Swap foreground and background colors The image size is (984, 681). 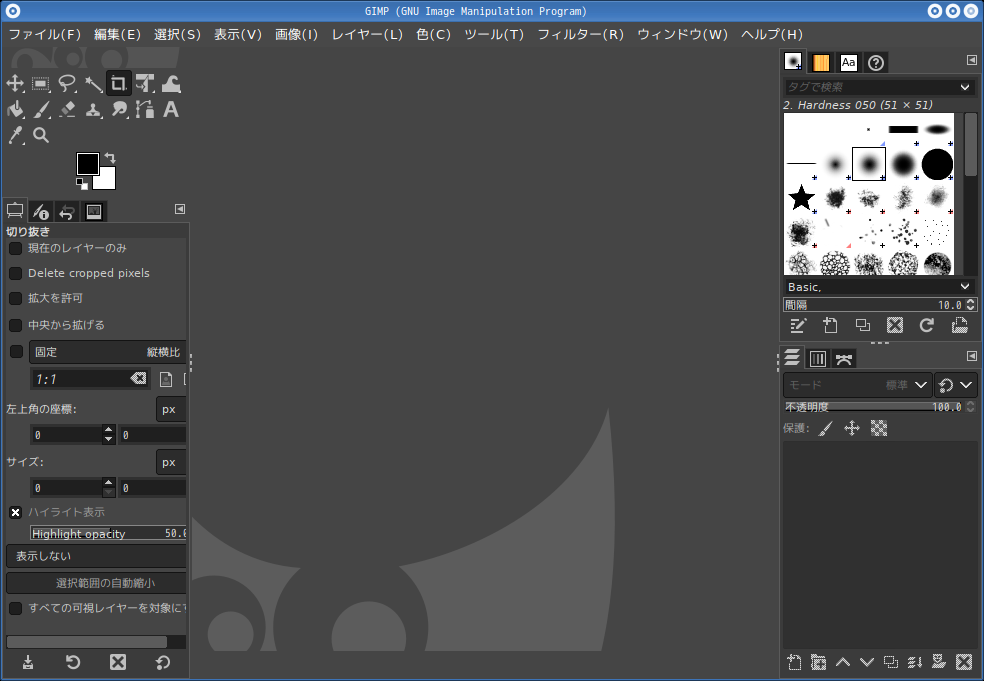click(x=110, y=158)
